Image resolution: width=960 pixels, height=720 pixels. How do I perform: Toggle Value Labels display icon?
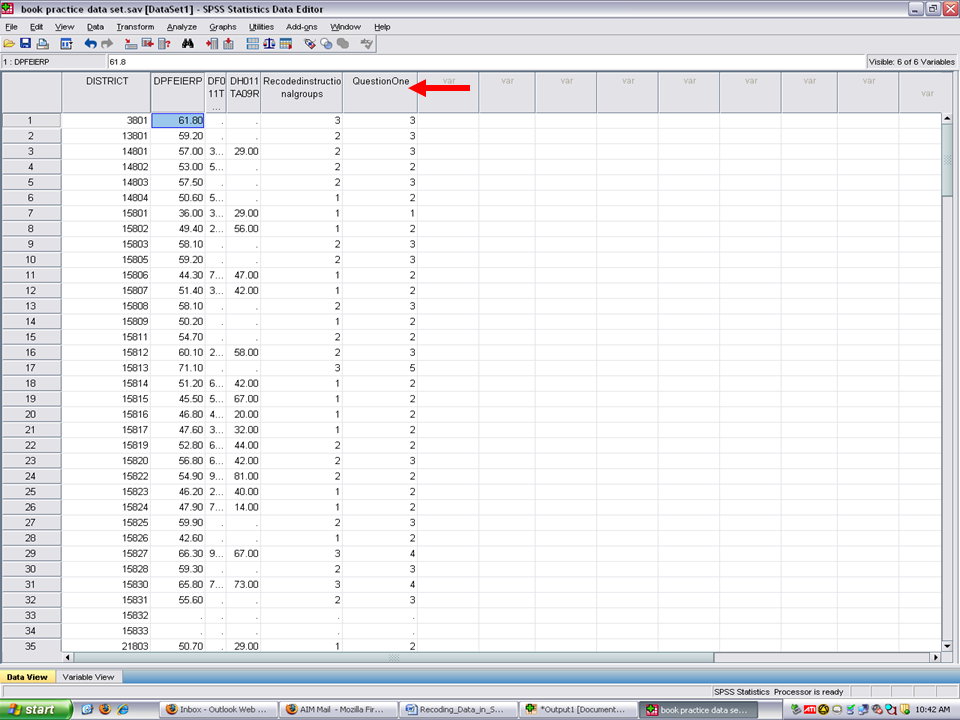[310, 44]
